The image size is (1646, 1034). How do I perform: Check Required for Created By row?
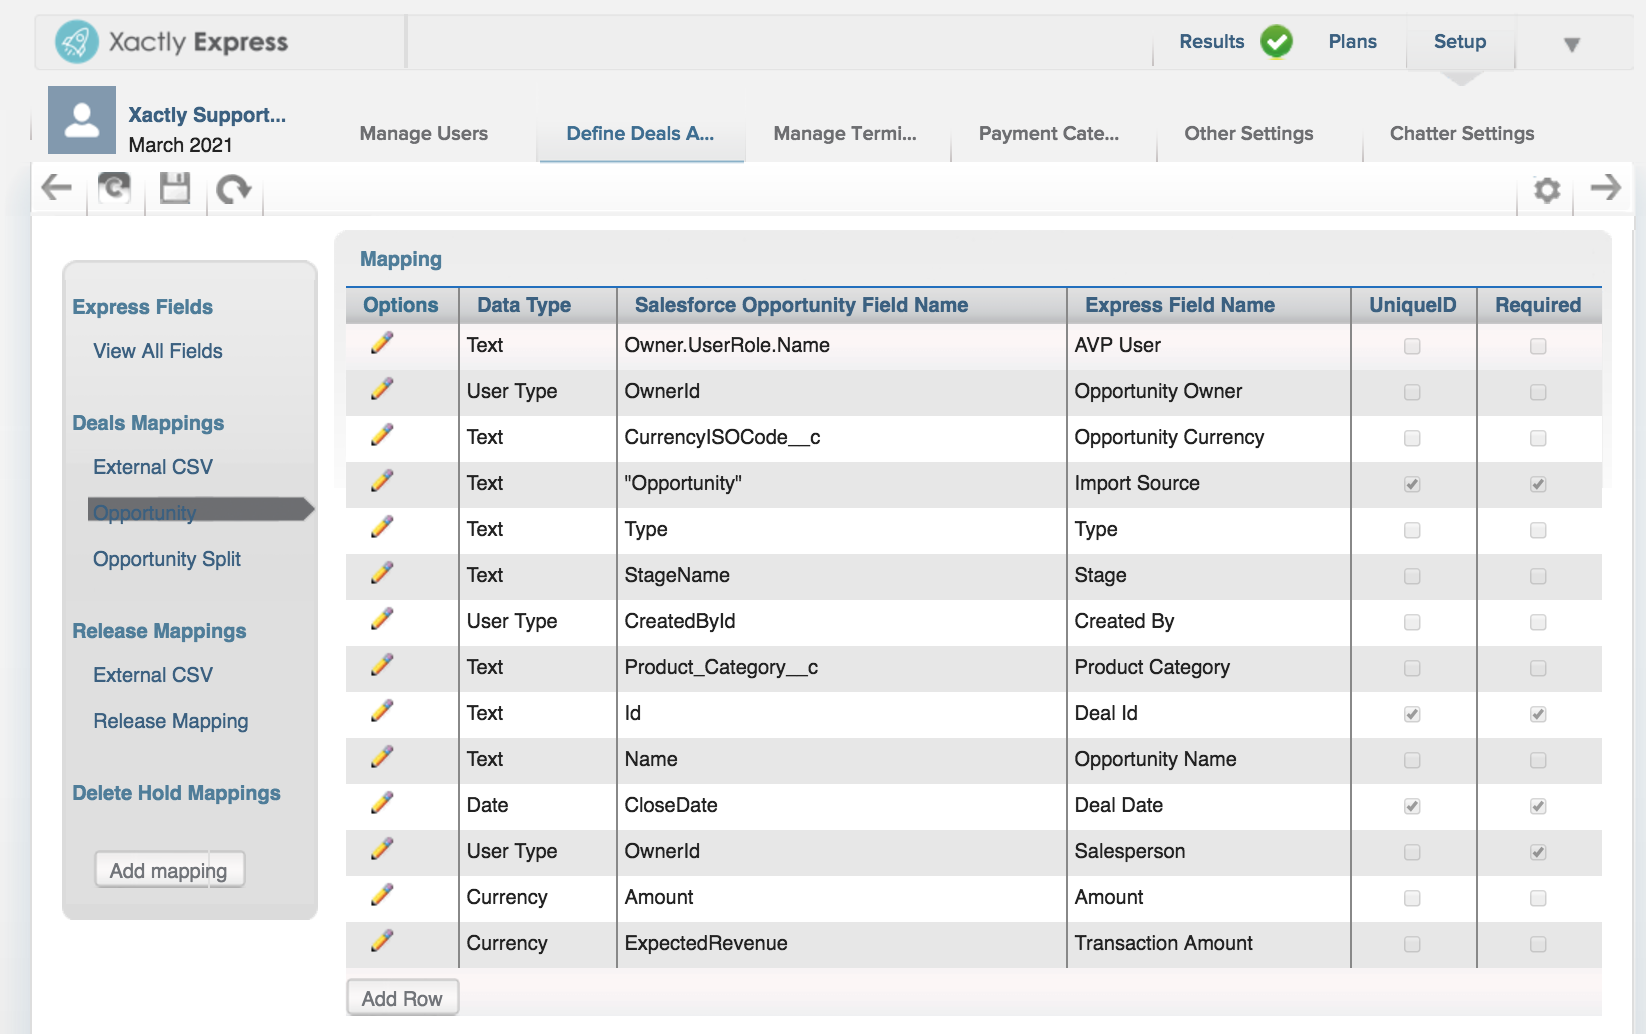click(1538, 622)
